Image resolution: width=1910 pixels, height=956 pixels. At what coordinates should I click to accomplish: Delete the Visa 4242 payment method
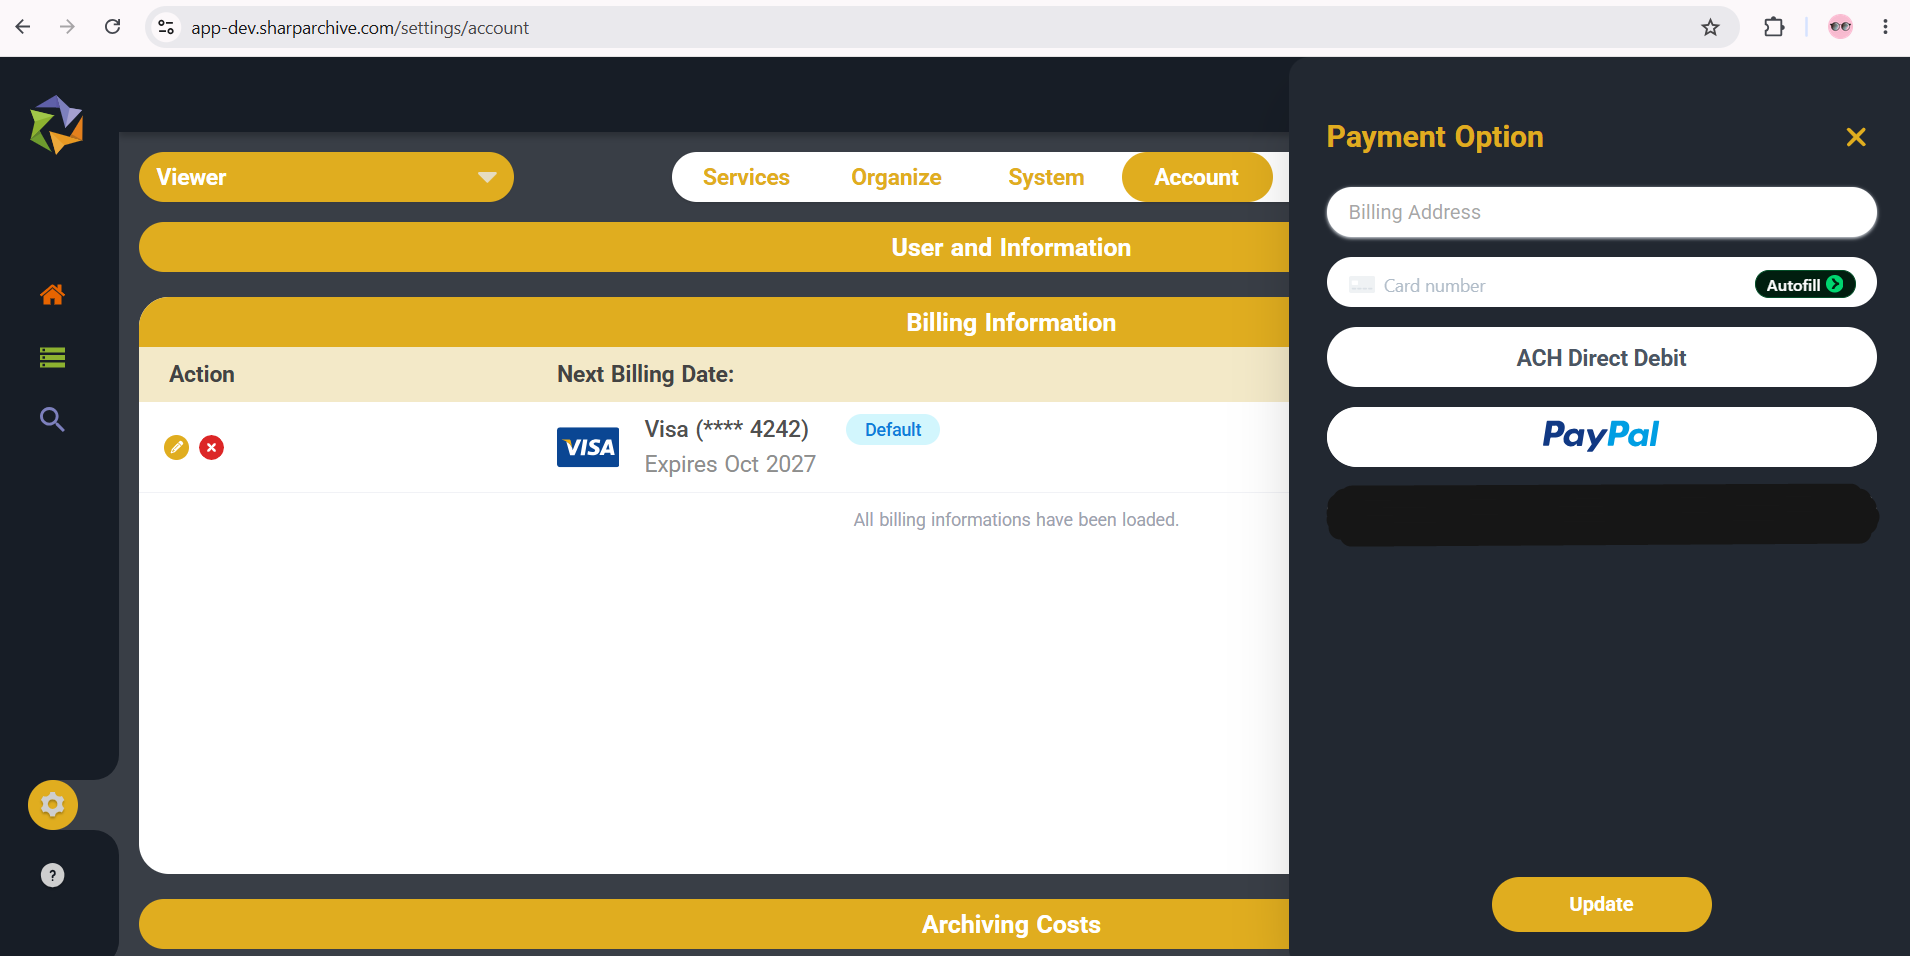pyautogui.click(x=211, y=447)
